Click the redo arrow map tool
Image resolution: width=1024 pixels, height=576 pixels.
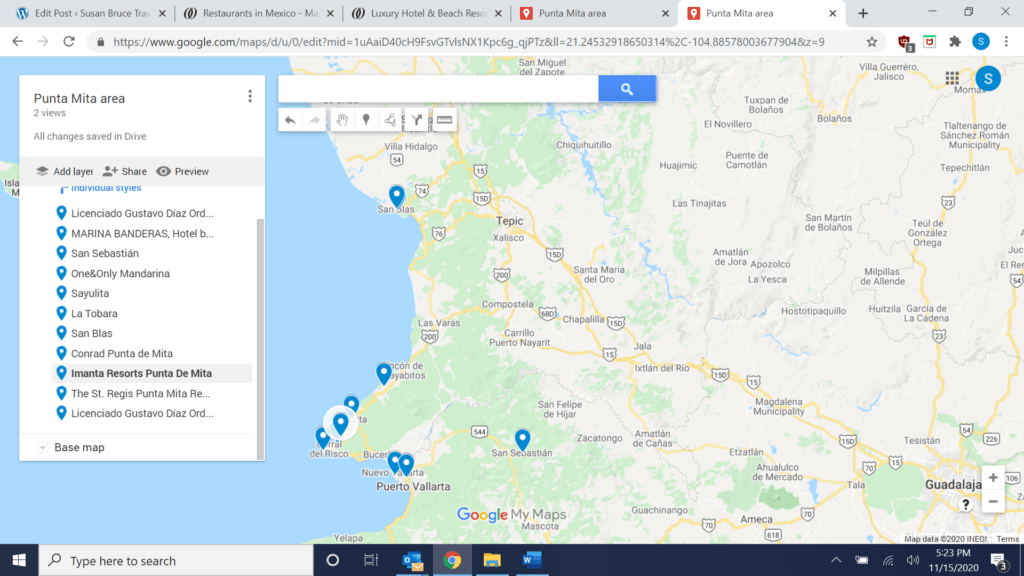point(314,120)
